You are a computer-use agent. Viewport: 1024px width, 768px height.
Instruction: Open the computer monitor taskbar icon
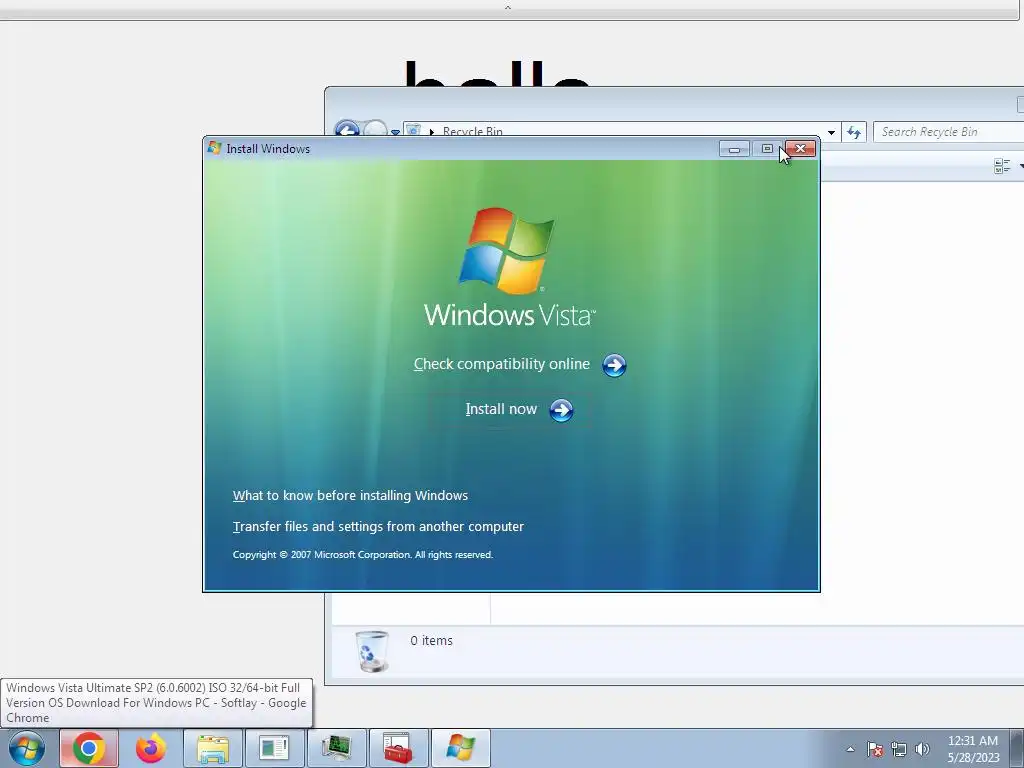pyautogui.click(x=336, y=748)
